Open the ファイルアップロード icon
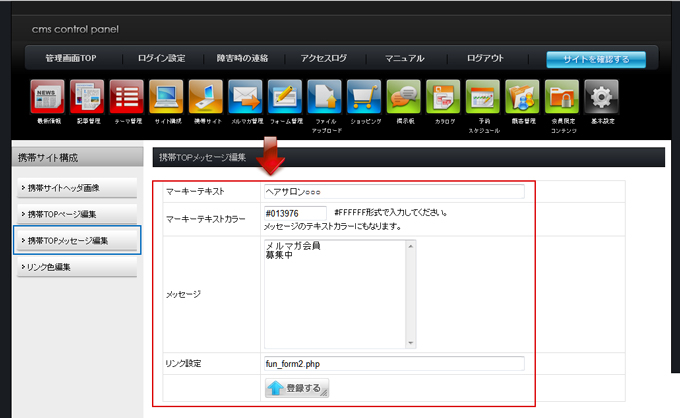Viewport: 680px width, 418px height. (x=325, y=97)
